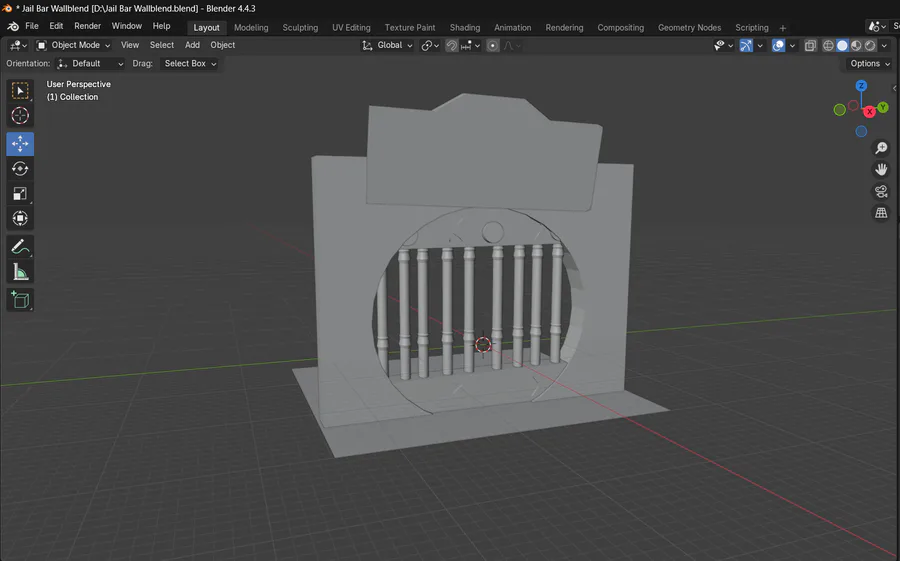This screenshot has width=900, height=561.
Task: Click the green Y axis gizmo circle
Action: coord(883,107)
